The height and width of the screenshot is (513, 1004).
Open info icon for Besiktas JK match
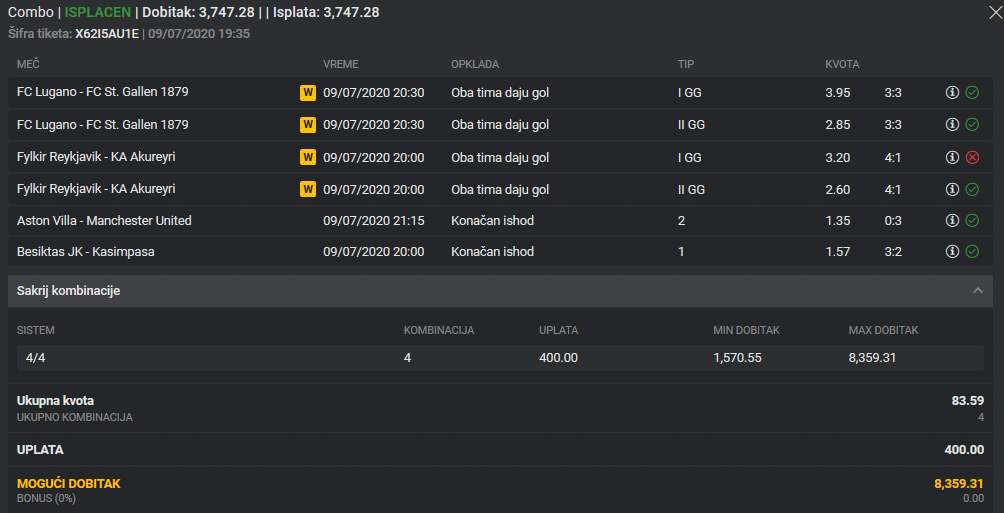[x=952, y=252]
